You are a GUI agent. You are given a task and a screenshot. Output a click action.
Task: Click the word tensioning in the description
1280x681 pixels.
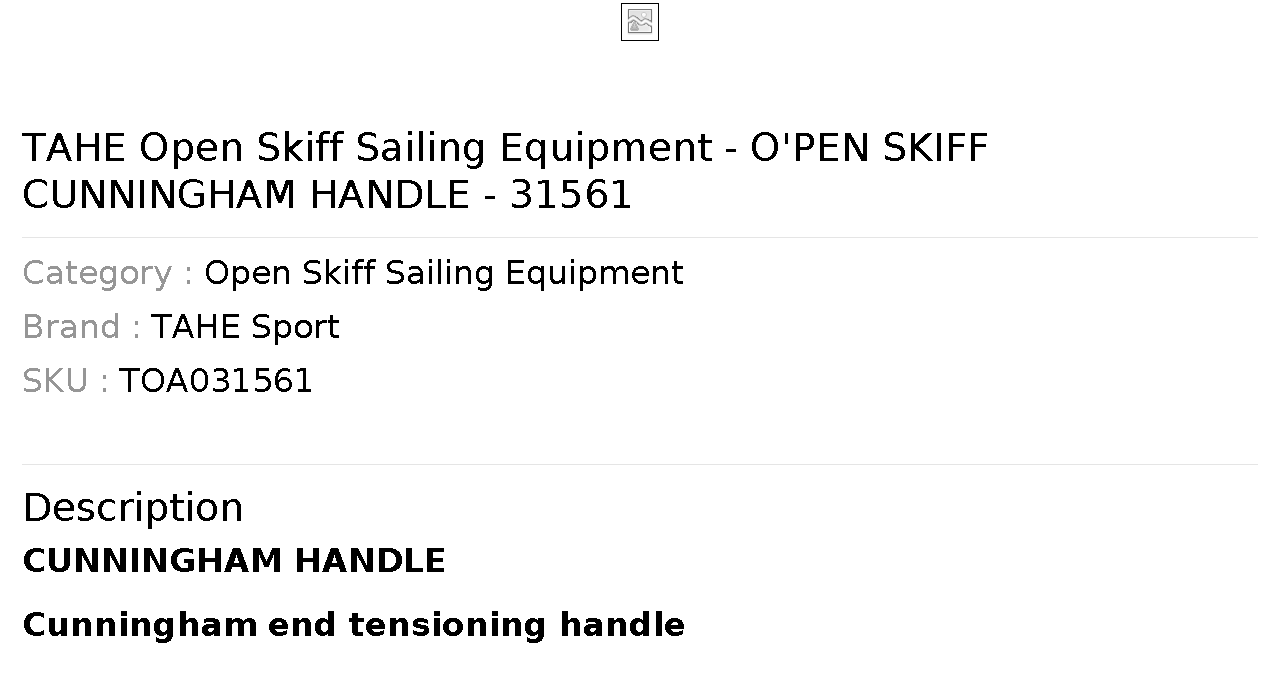coord(447,625)
